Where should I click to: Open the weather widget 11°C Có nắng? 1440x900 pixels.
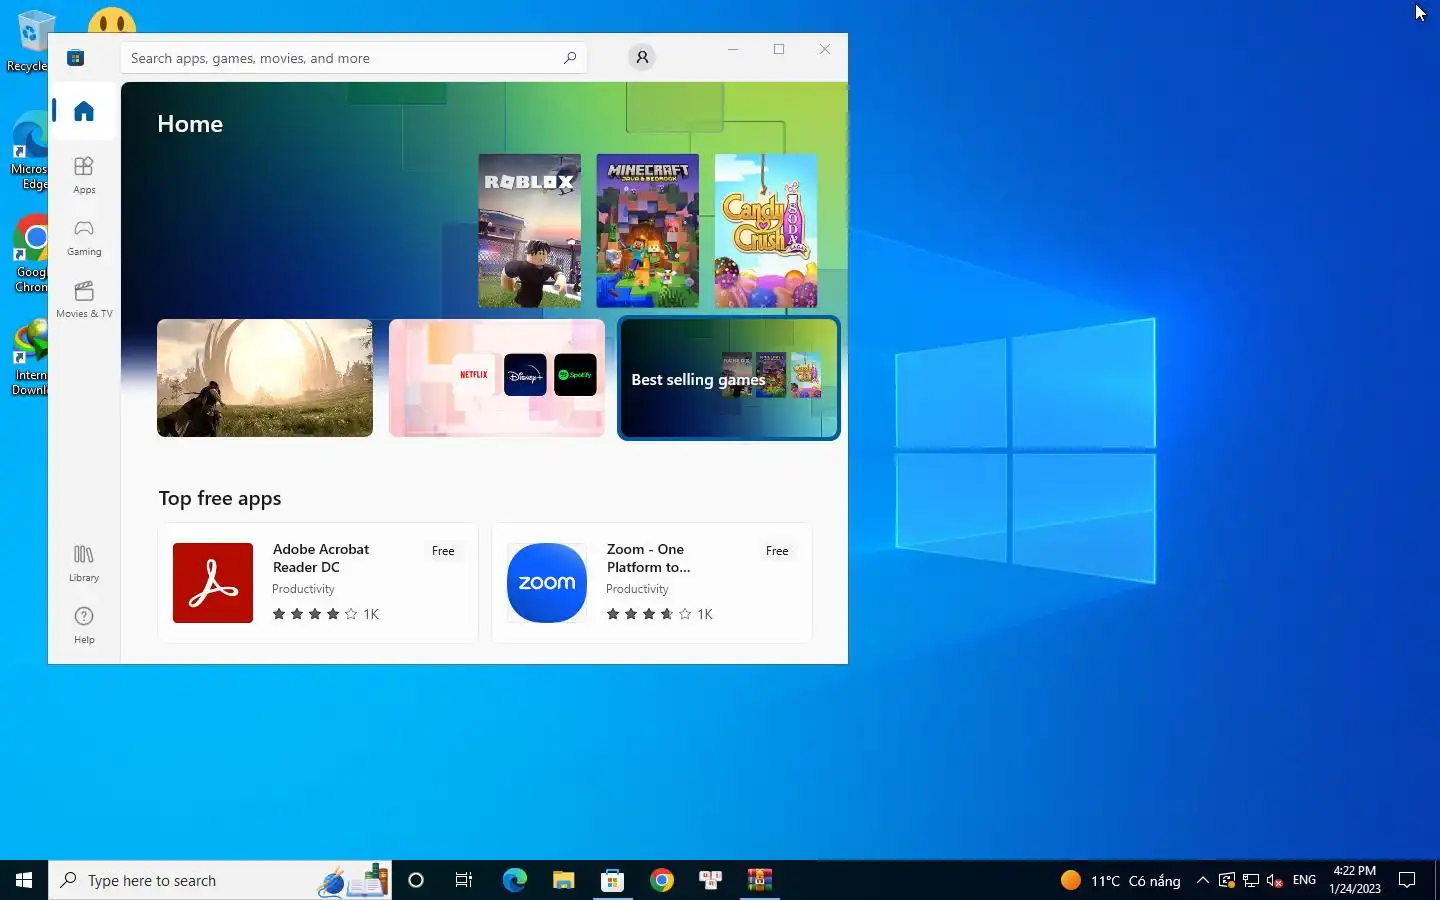1120,880
